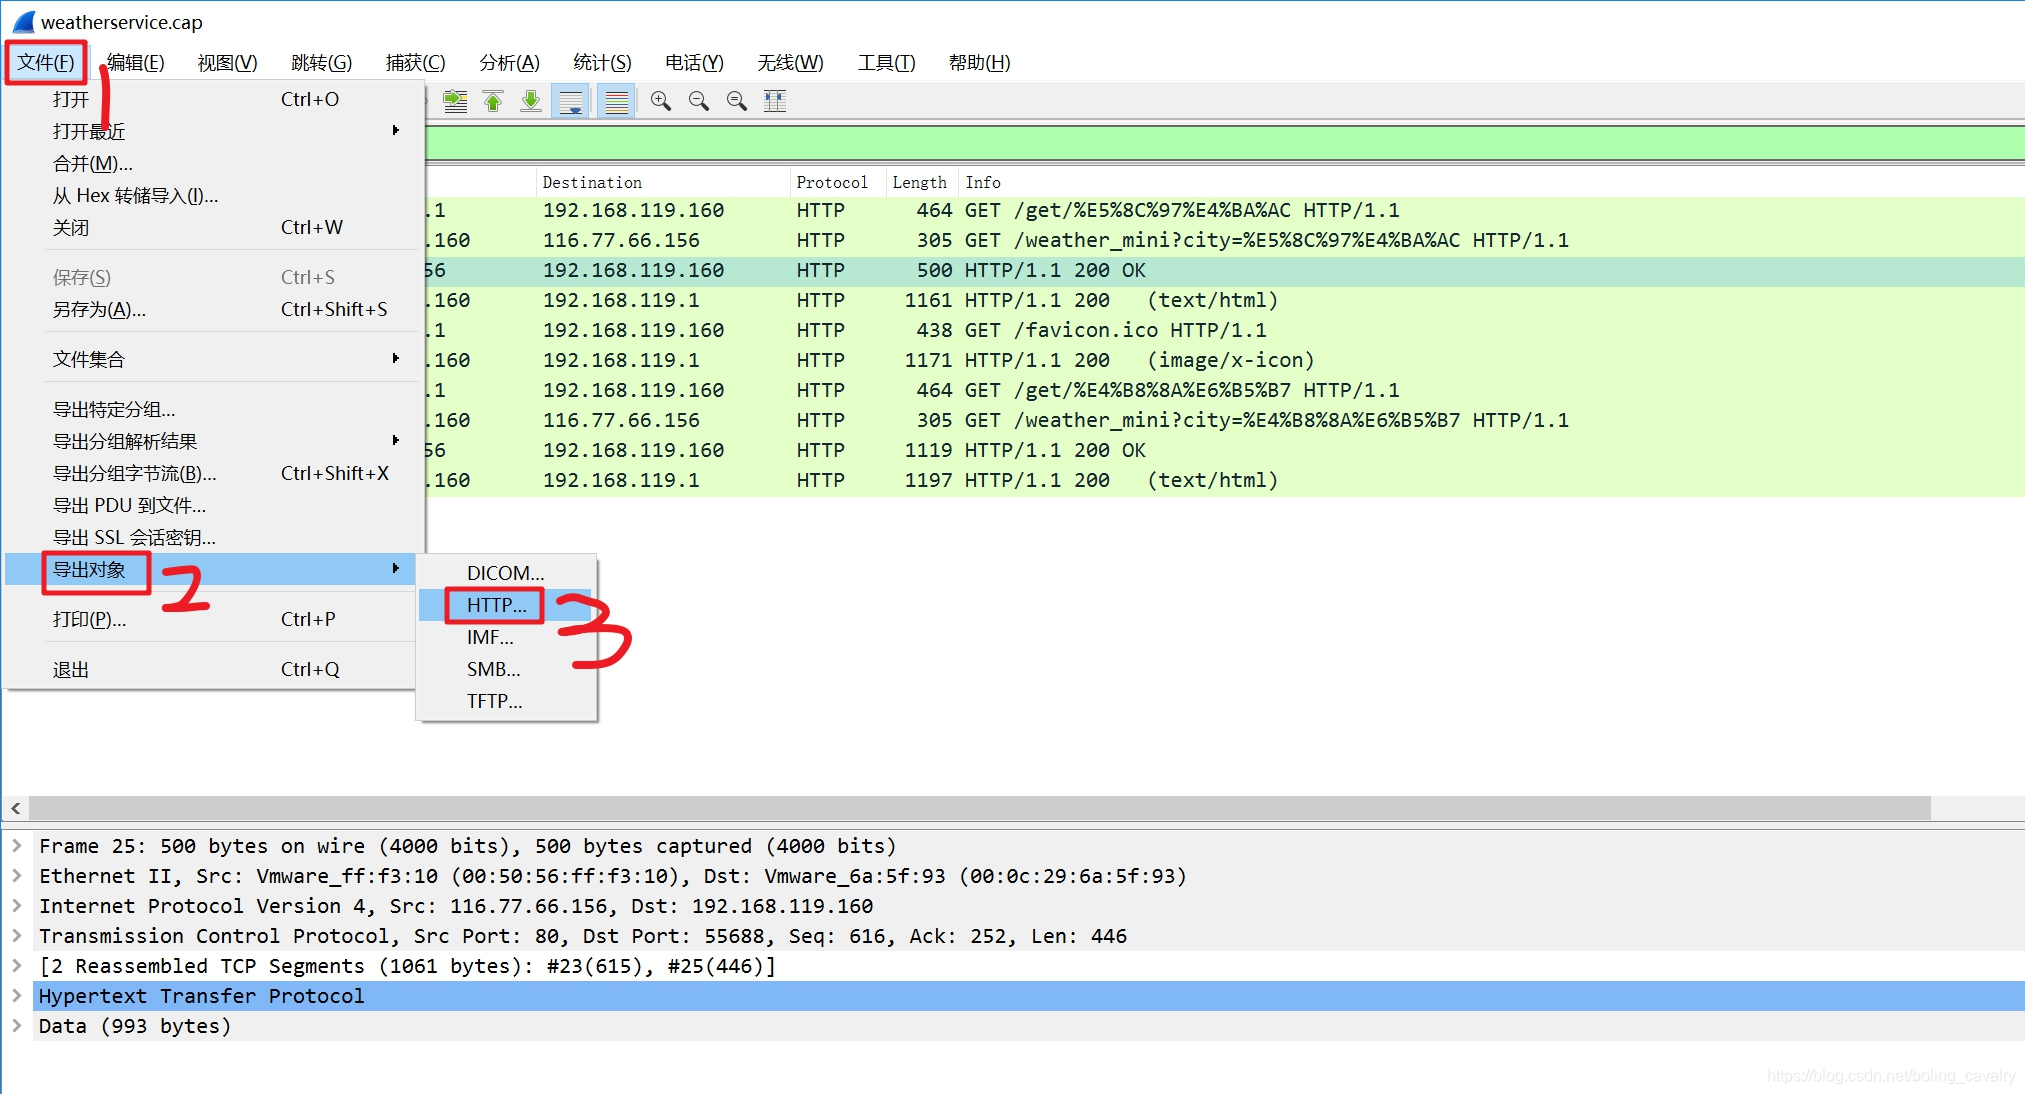Click the Go to specified packet icon

coord(455,101)
